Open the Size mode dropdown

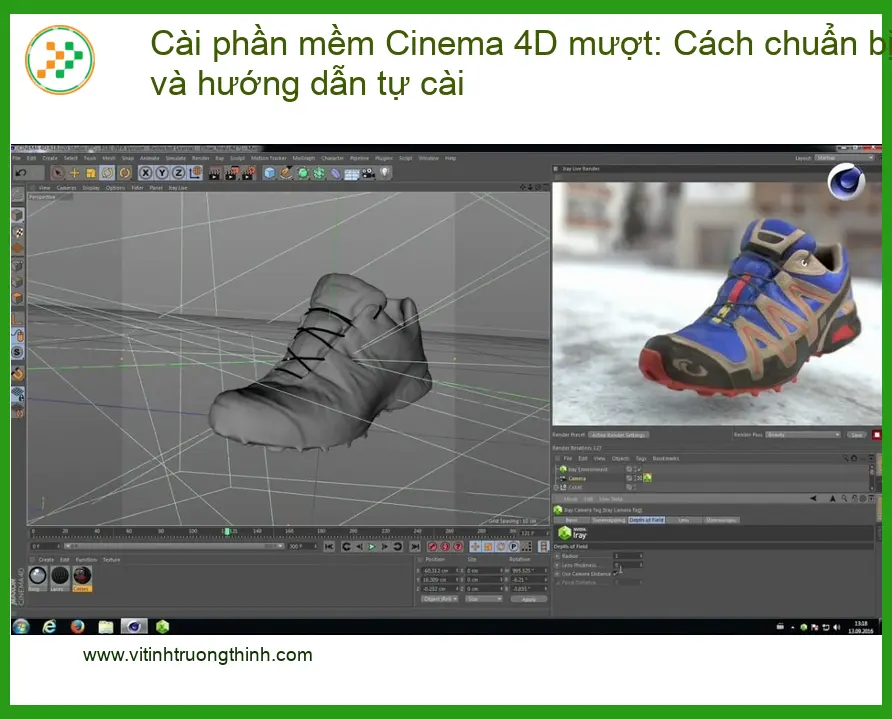(484, 599)
